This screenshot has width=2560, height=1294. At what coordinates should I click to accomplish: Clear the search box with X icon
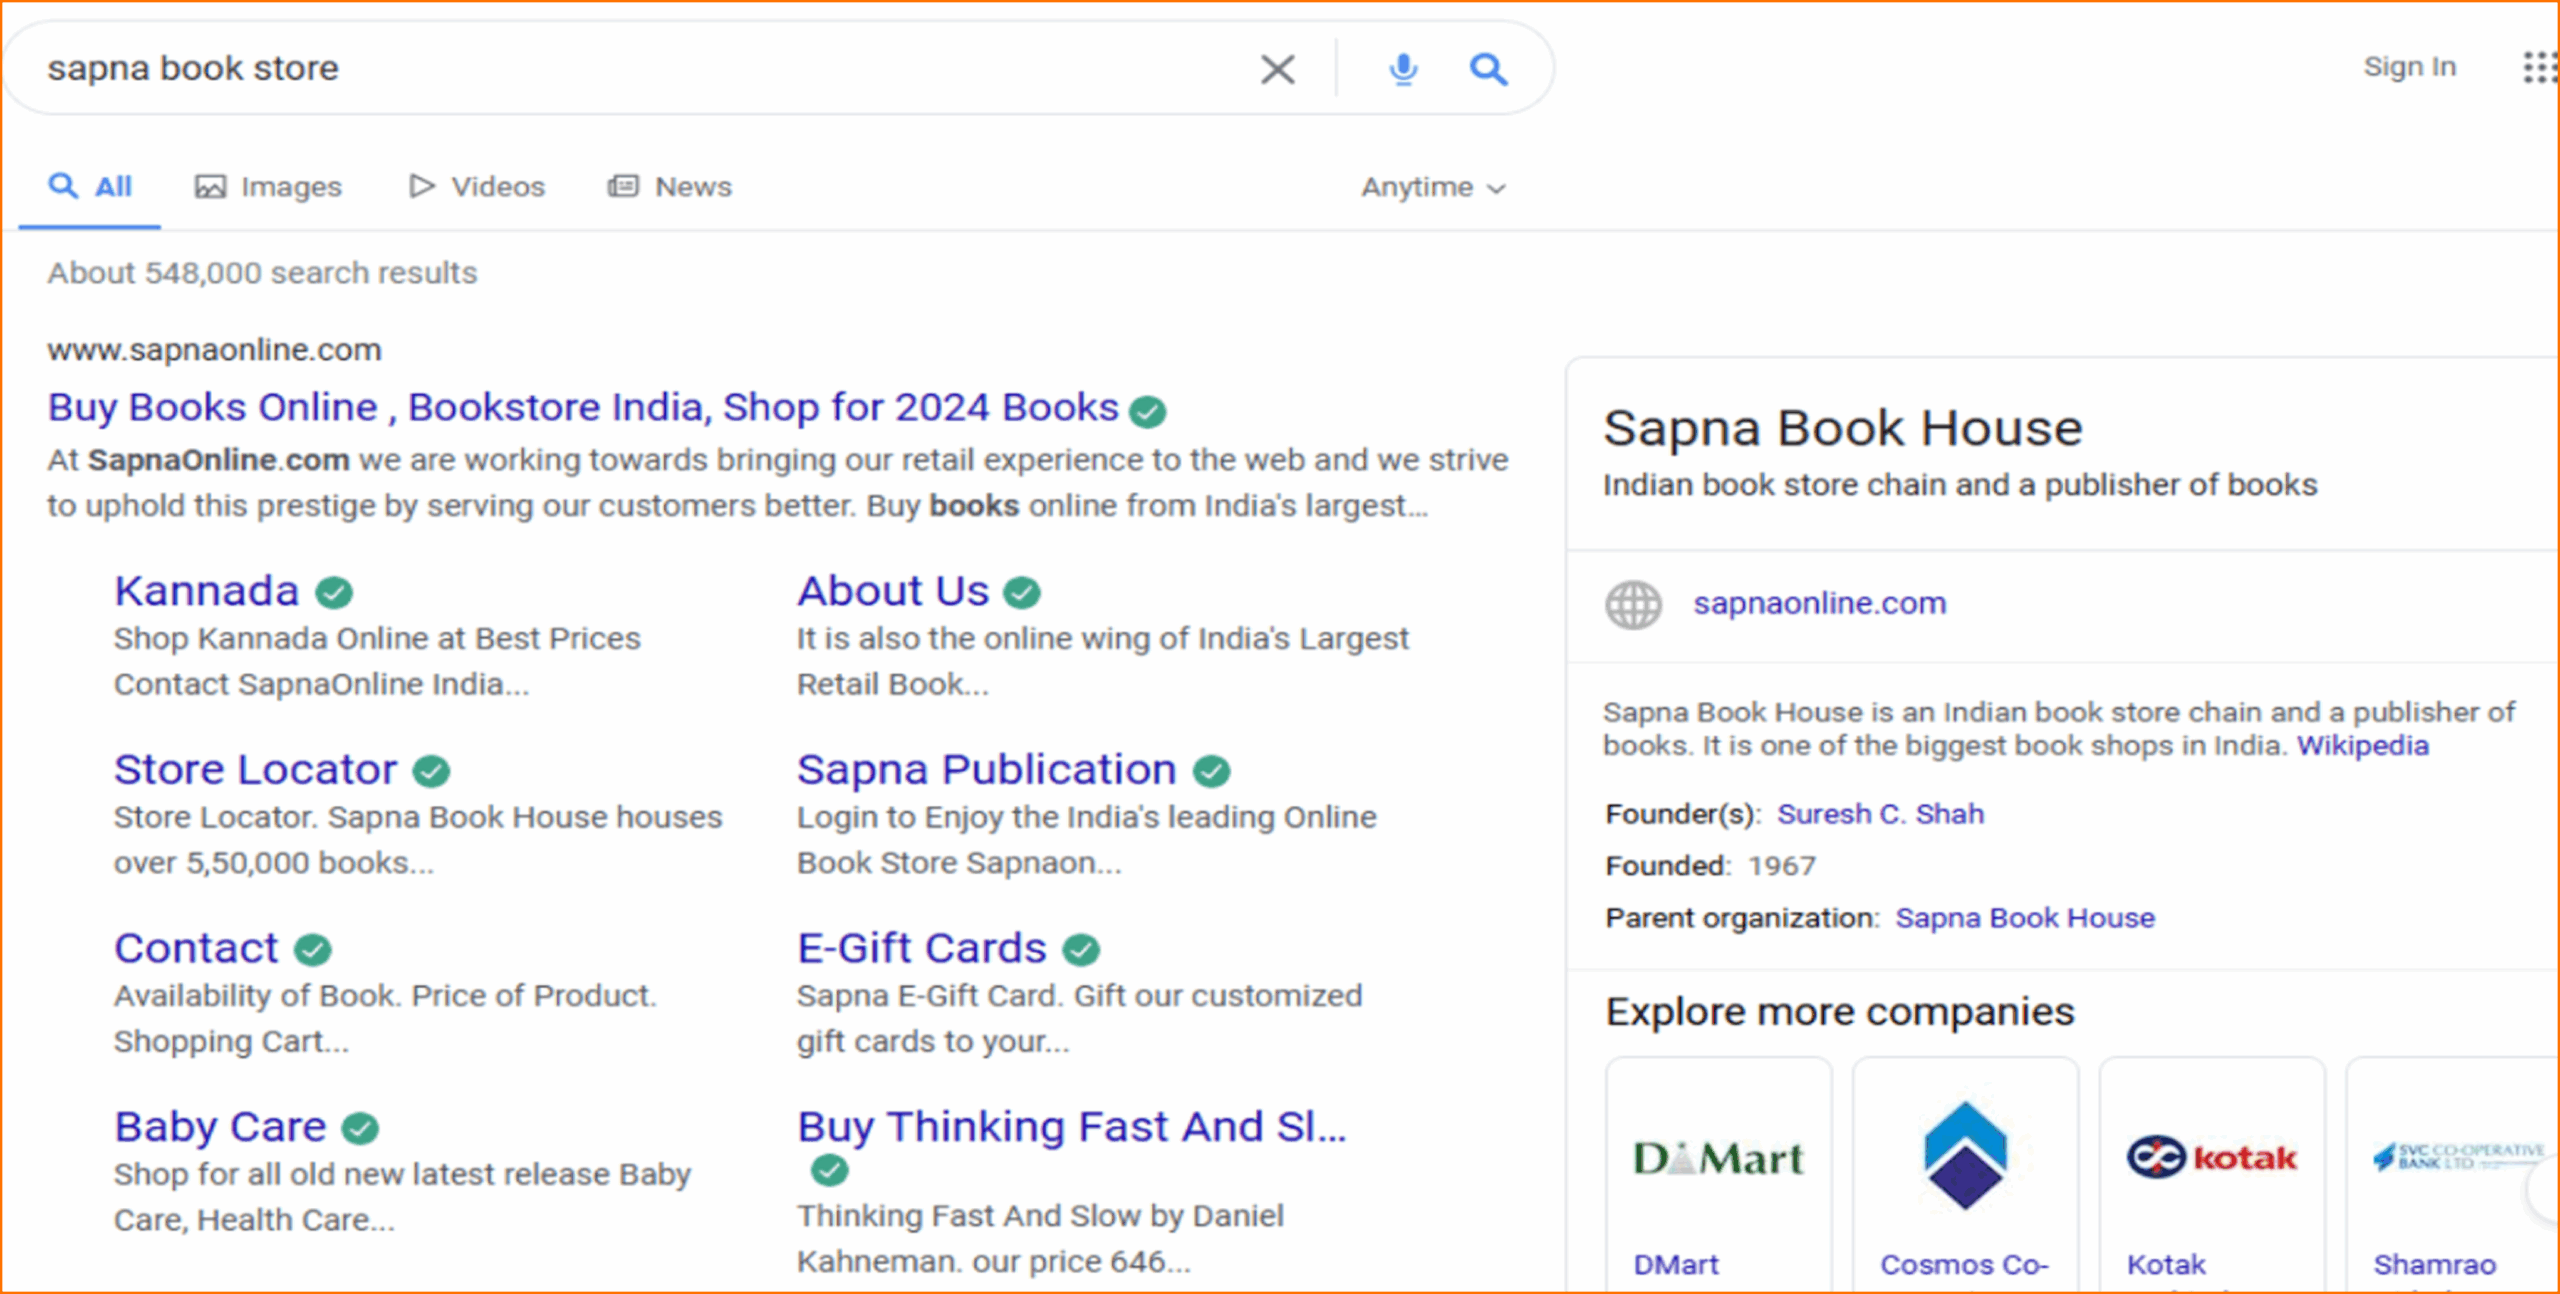[x=1277, y=69]
